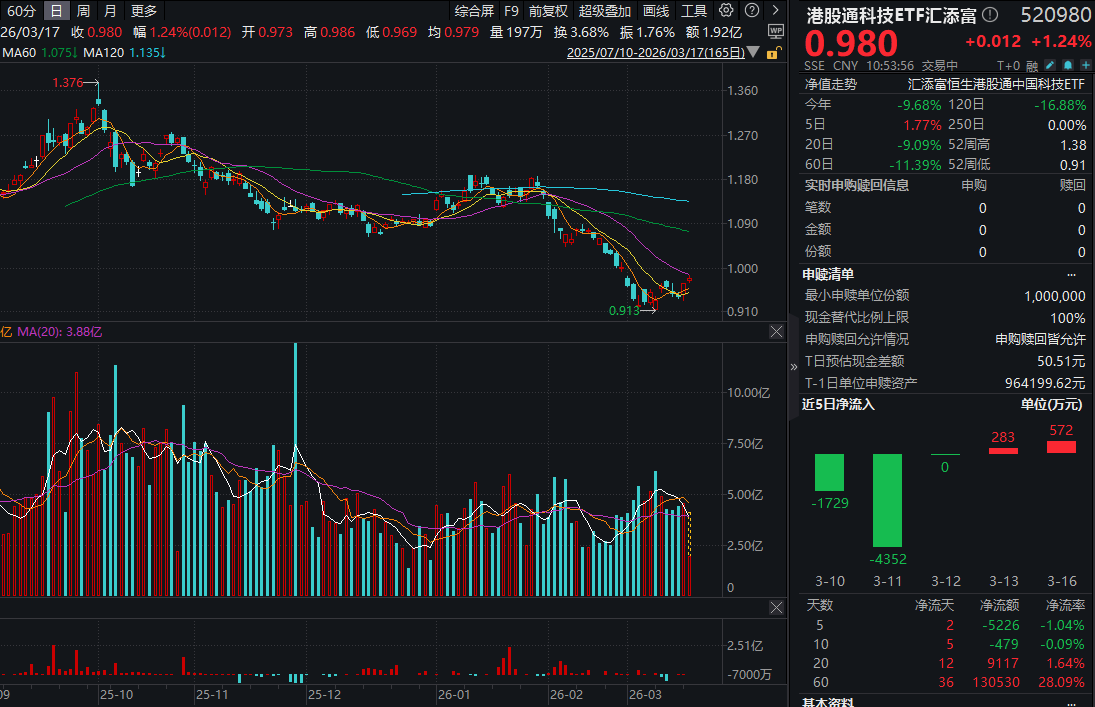Switch to the 周 weekly tab
1095x707 pixels.
tap(84, 11)
